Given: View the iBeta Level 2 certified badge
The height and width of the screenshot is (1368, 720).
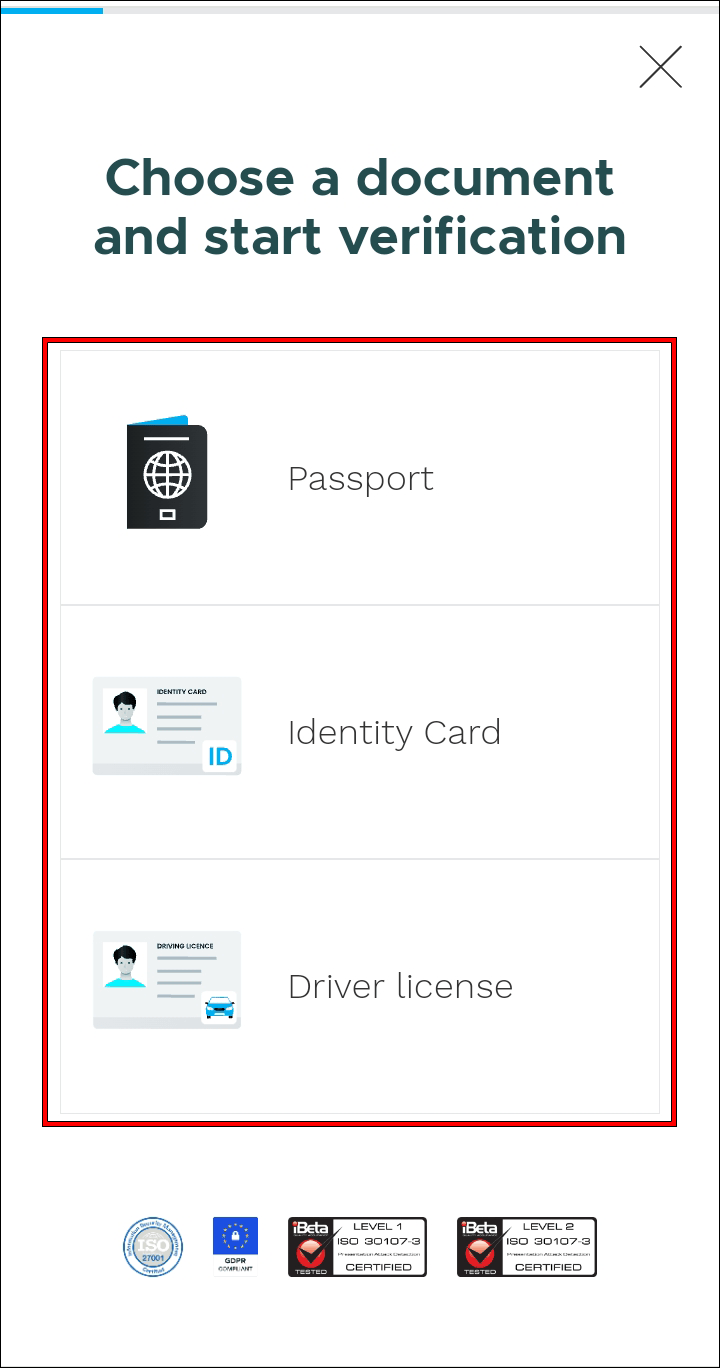Looking at the screenshot, I should [x=527, y=1247].
